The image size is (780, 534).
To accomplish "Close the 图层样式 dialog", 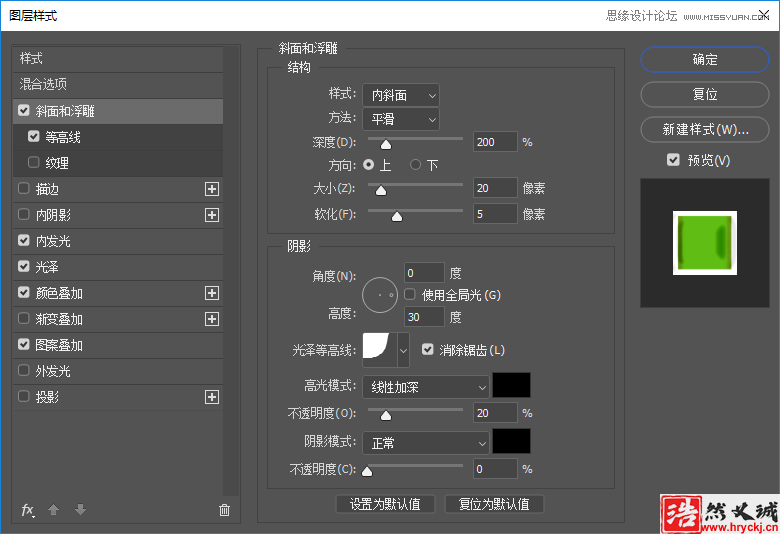I will coord(764,15).
